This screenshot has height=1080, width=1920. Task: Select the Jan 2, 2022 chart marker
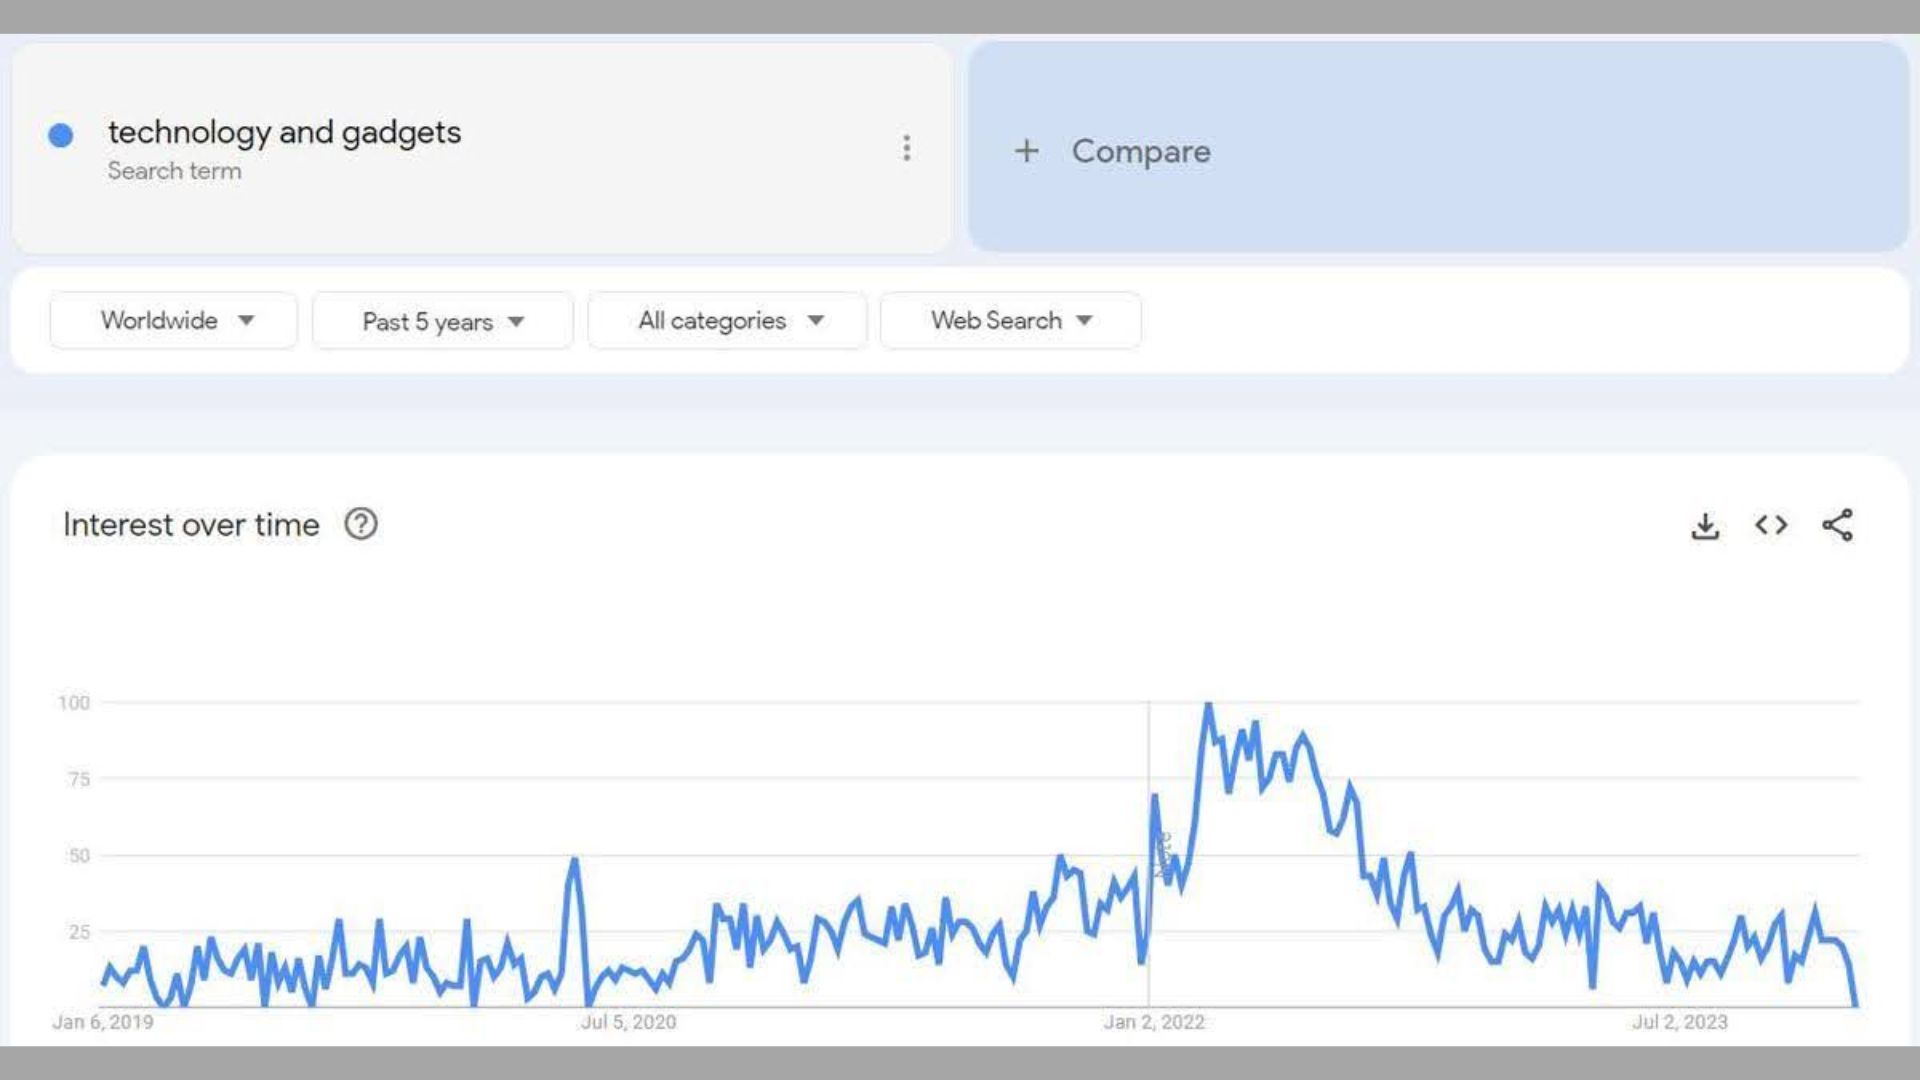click(1148, 855)
